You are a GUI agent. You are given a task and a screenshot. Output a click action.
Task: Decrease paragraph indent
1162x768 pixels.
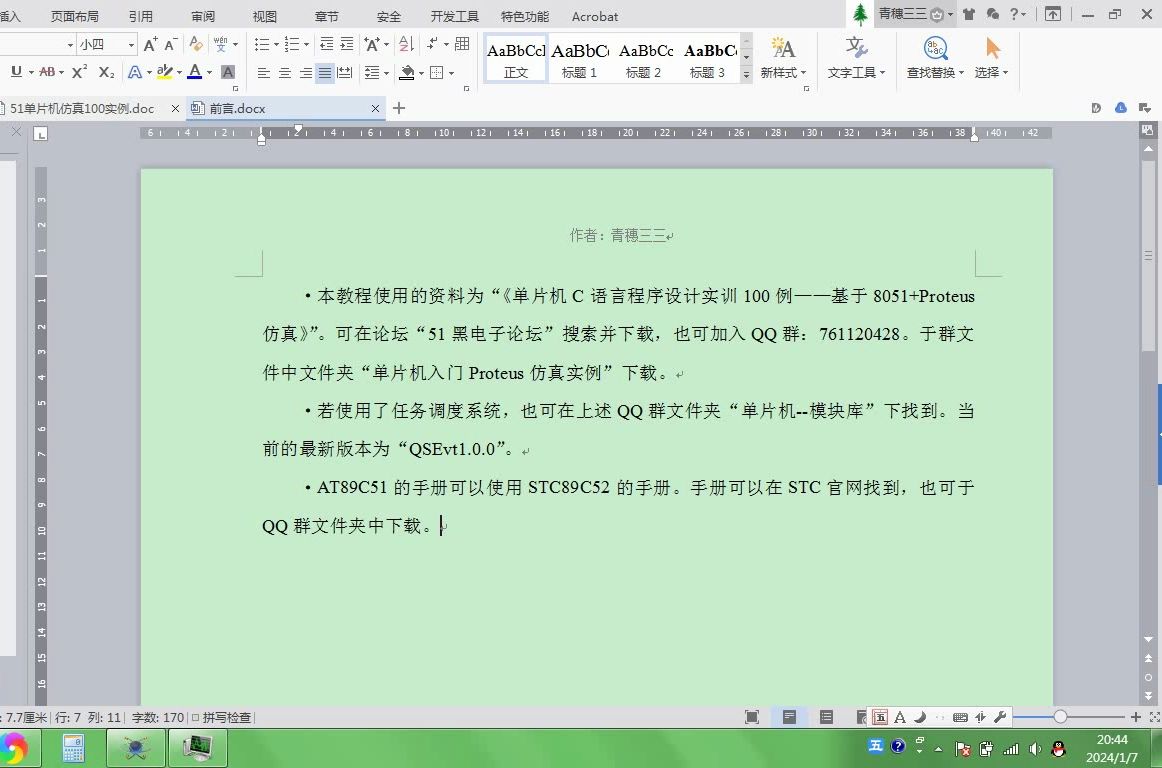pos(326,44)
